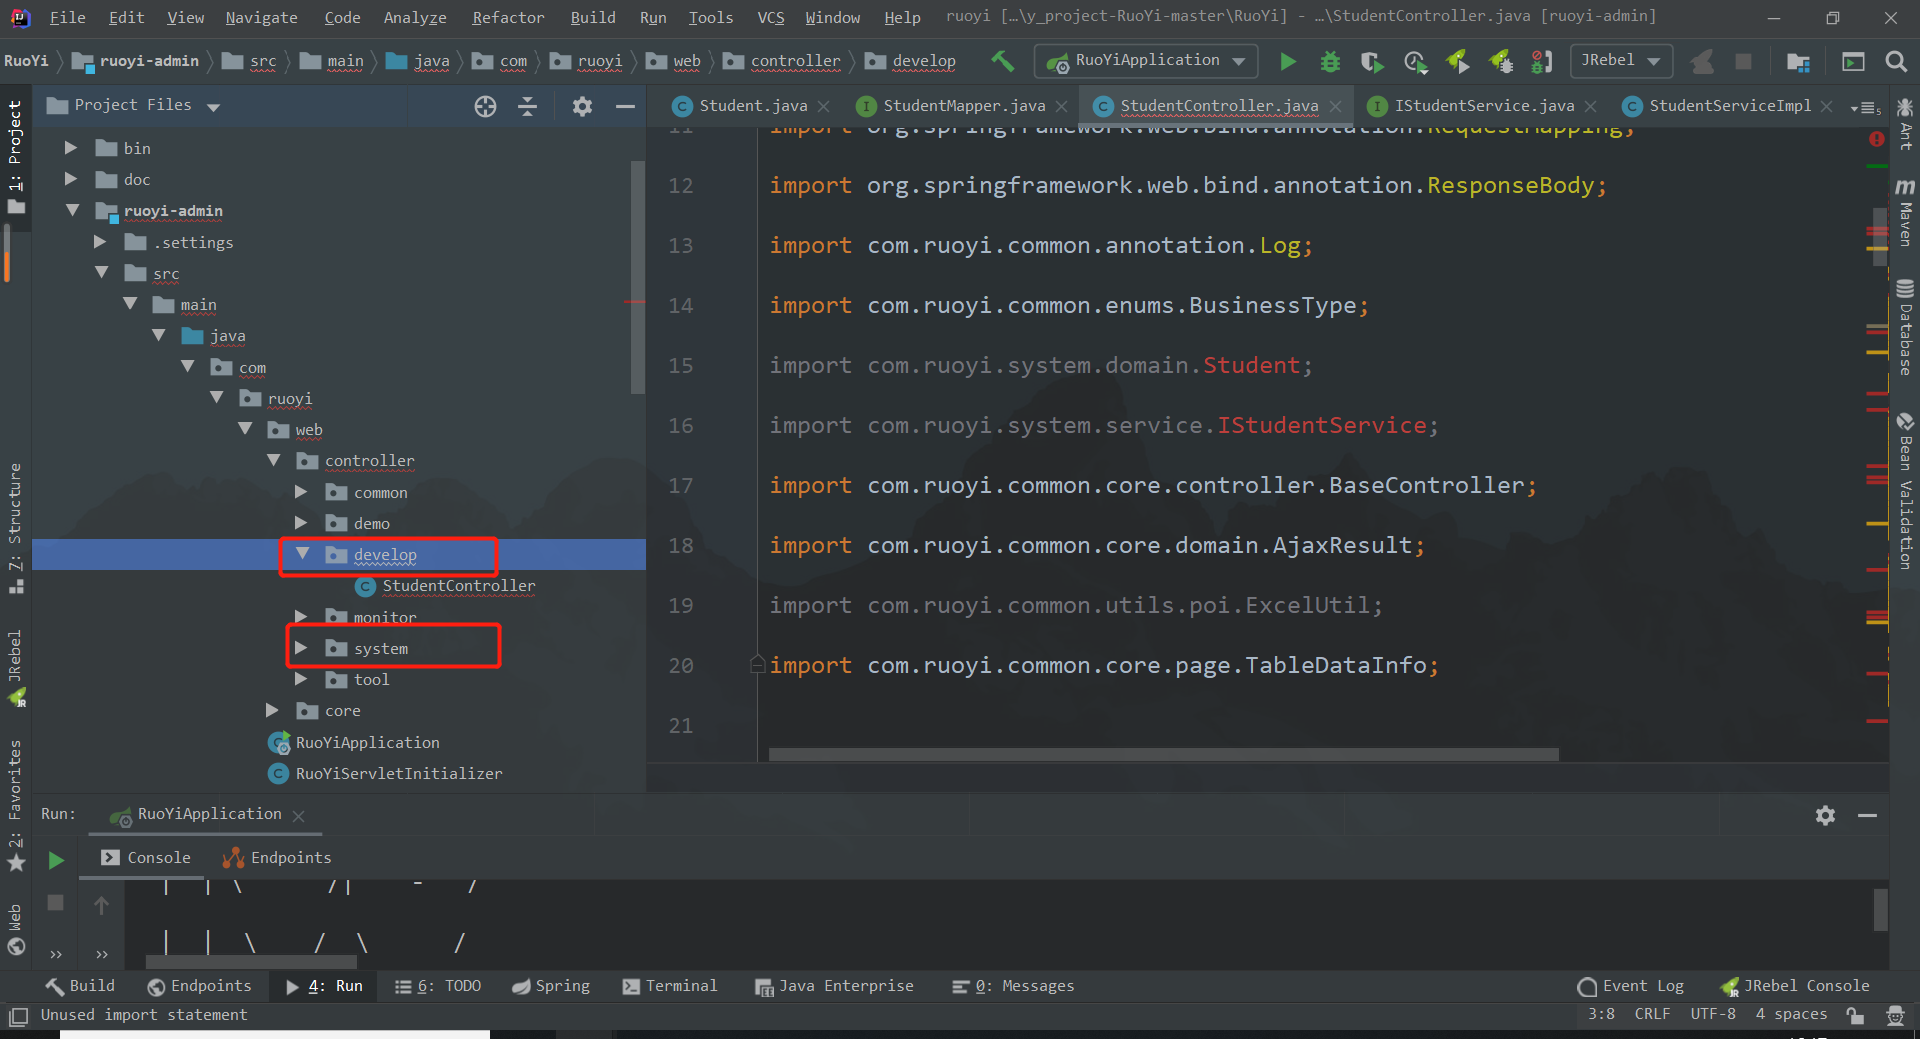Image resolution: width=1920 pixels, height=1039 pixels.
Task: Collapse all in Project panel
Action: (528, 106)
